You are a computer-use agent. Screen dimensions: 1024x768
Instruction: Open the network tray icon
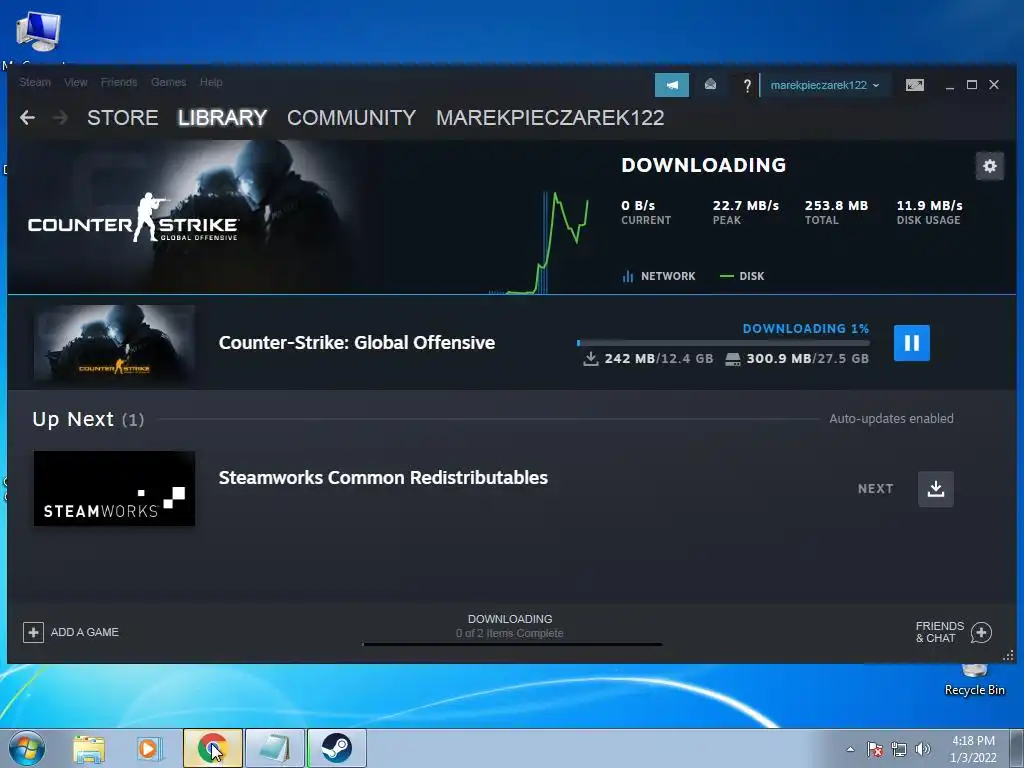coord(899,749)
